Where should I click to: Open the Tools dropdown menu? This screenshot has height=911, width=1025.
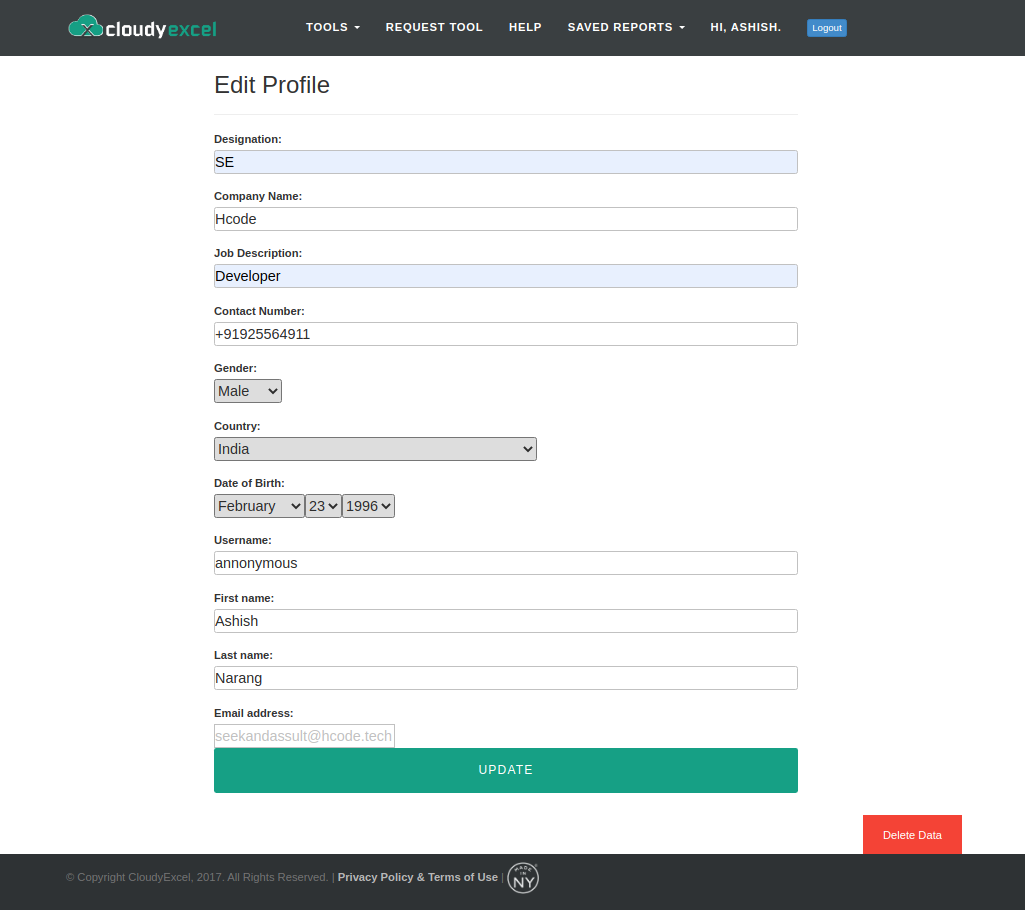(x=332, y=27)
